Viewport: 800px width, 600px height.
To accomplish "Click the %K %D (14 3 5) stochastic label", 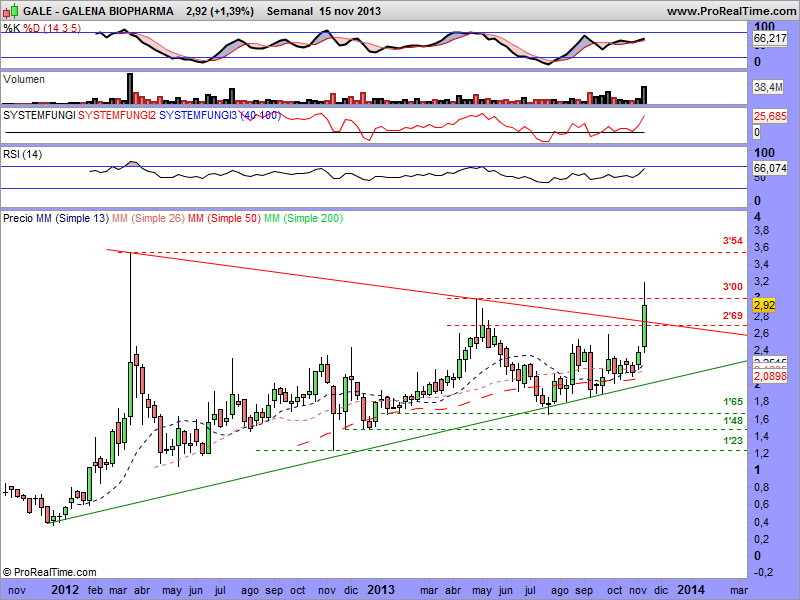I will (x=42, y=28).
